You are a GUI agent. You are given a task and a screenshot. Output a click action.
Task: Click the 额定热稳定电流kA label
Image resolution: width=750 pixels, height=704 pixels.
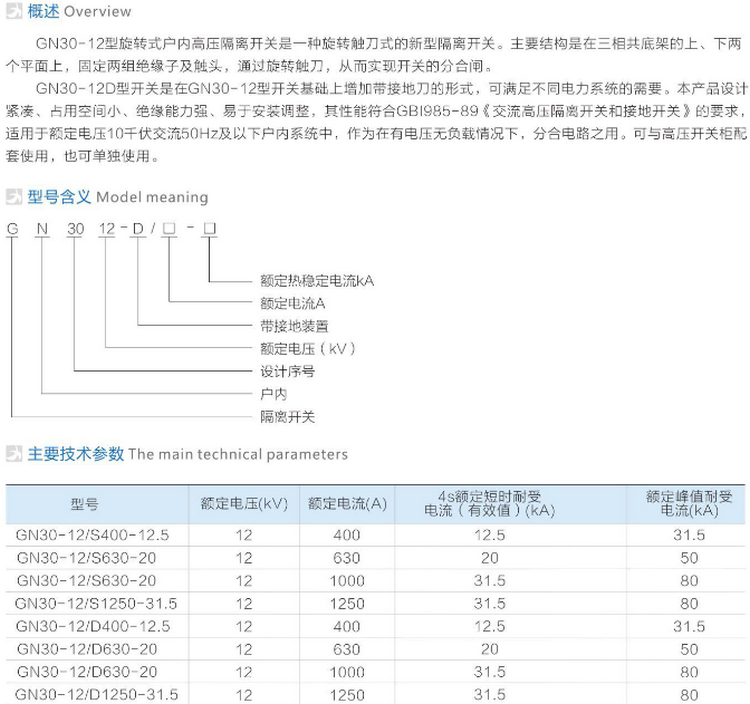(x=317, y=281)
